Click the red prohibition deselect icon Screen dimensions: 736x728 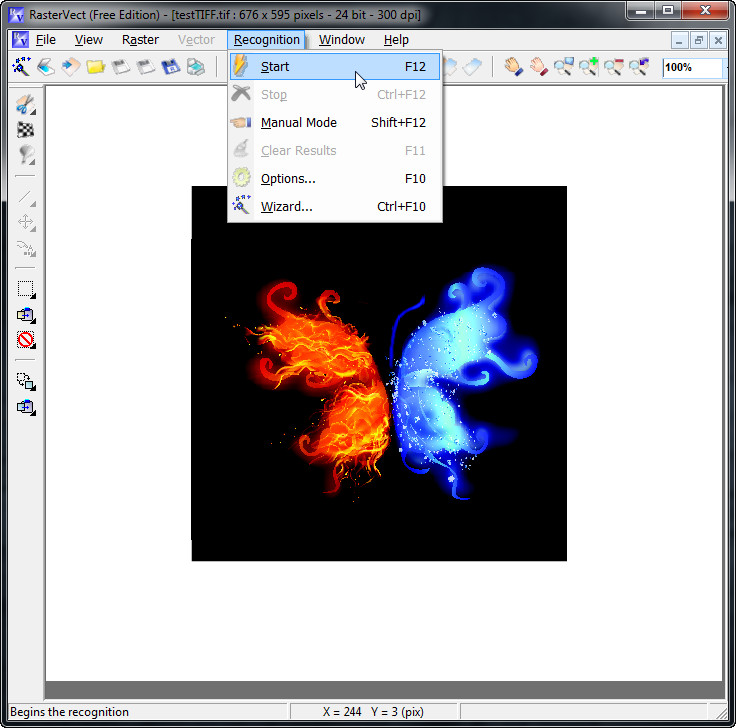(x=26, y=339)
